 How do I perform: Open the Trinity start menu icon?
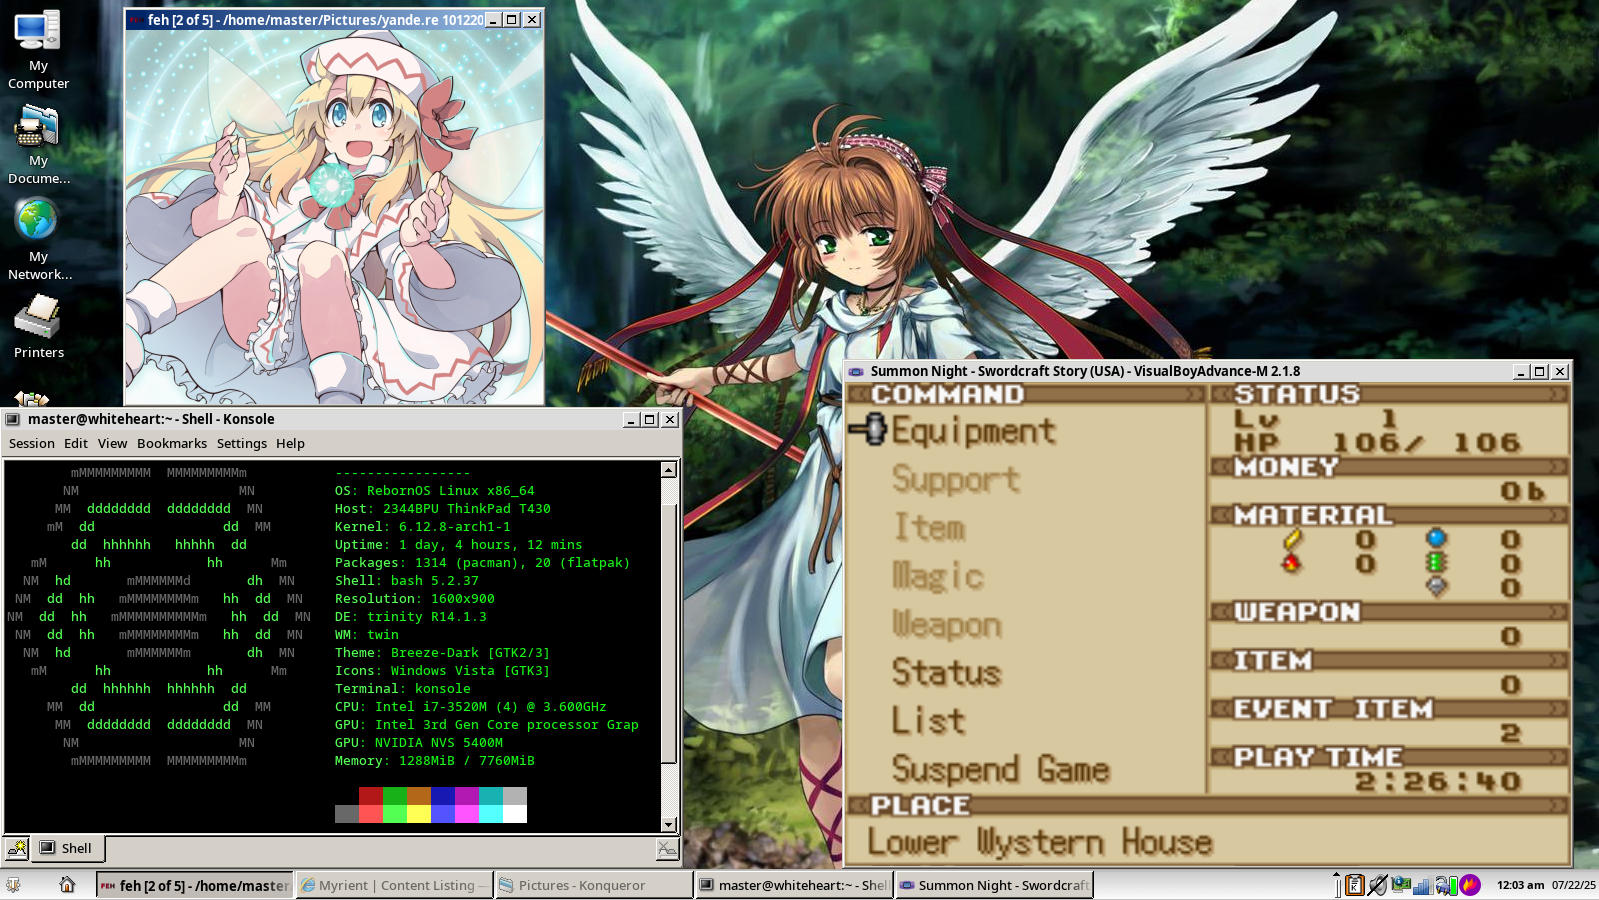tap(14, 885)
